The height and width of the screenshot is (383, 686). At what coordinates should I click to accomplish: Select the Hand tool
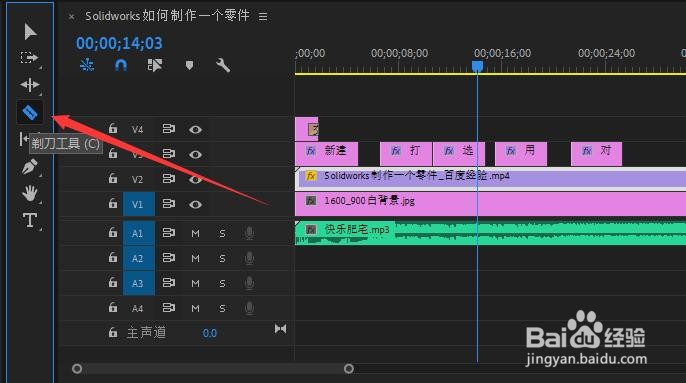click(30, 193)
